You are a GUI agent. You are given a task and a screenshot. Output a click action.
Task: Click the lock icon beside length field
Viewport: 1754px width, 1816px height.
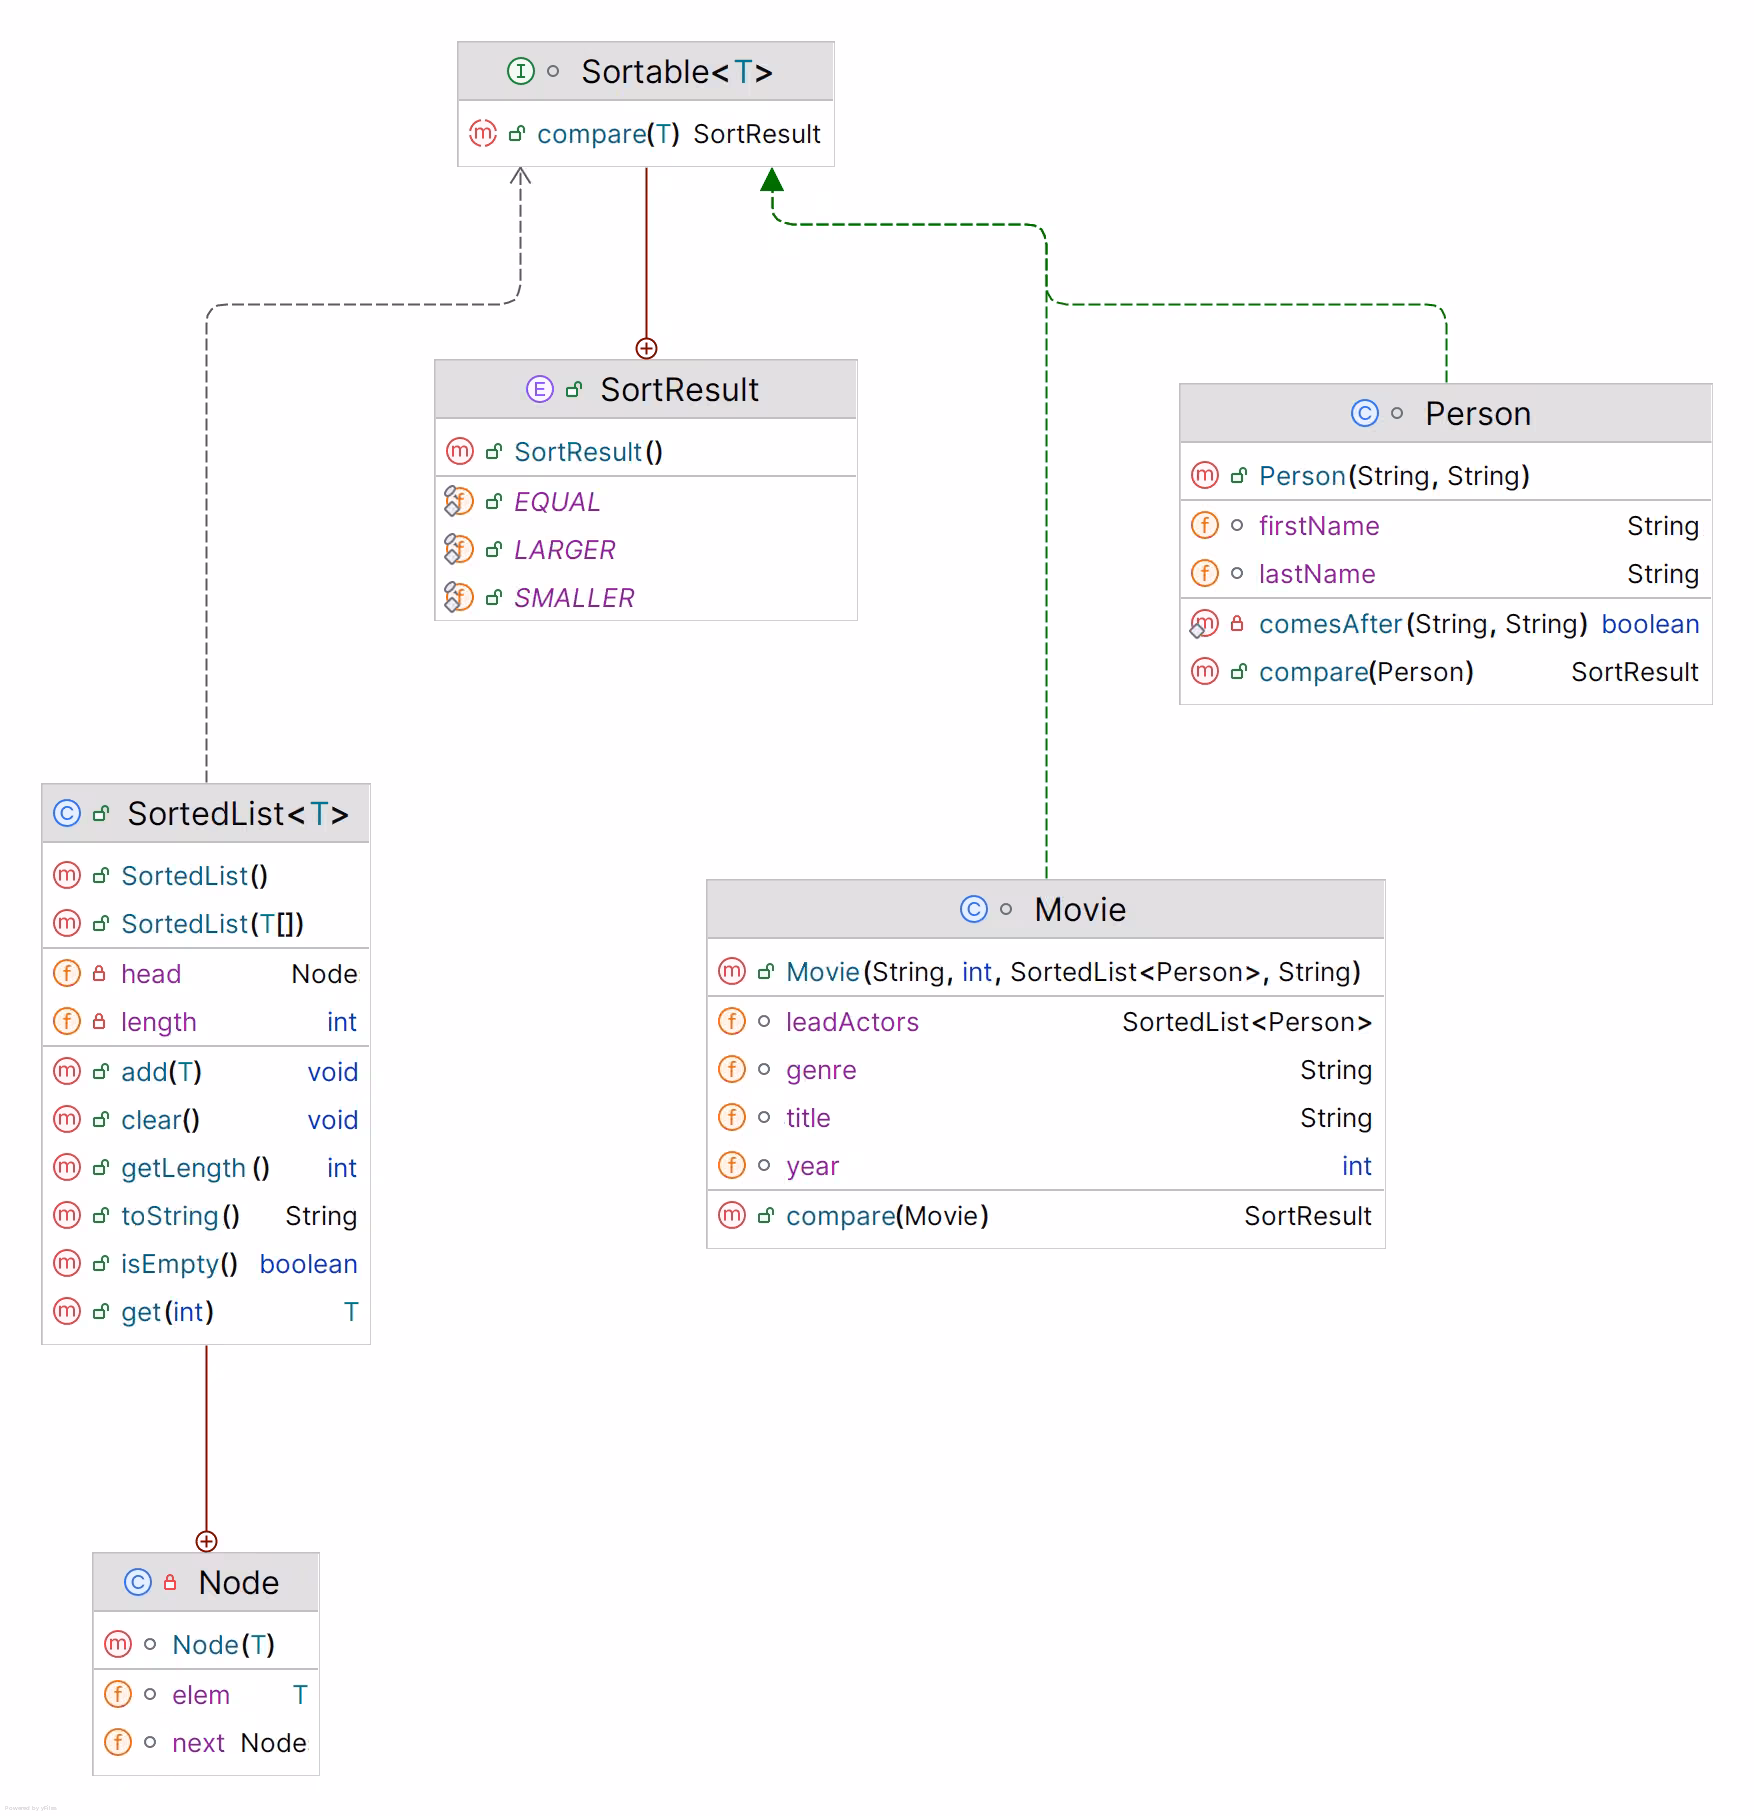[99, 1021]
